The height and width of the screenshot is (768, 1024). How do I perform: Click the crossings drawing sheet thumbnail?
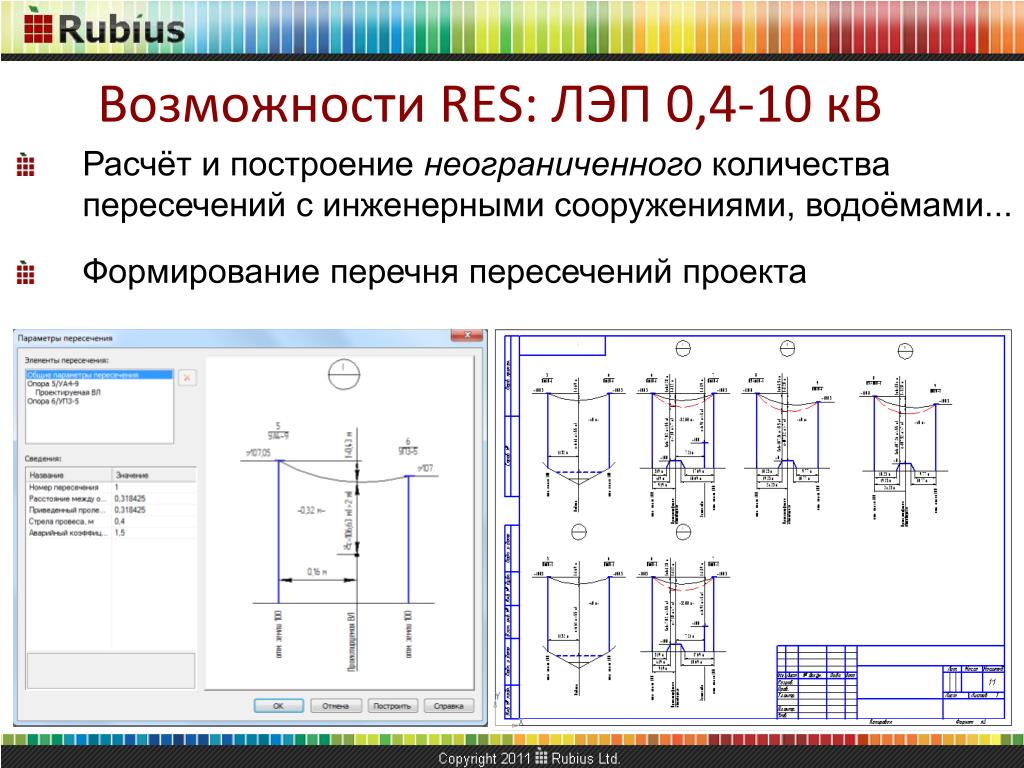click(753, 528)
